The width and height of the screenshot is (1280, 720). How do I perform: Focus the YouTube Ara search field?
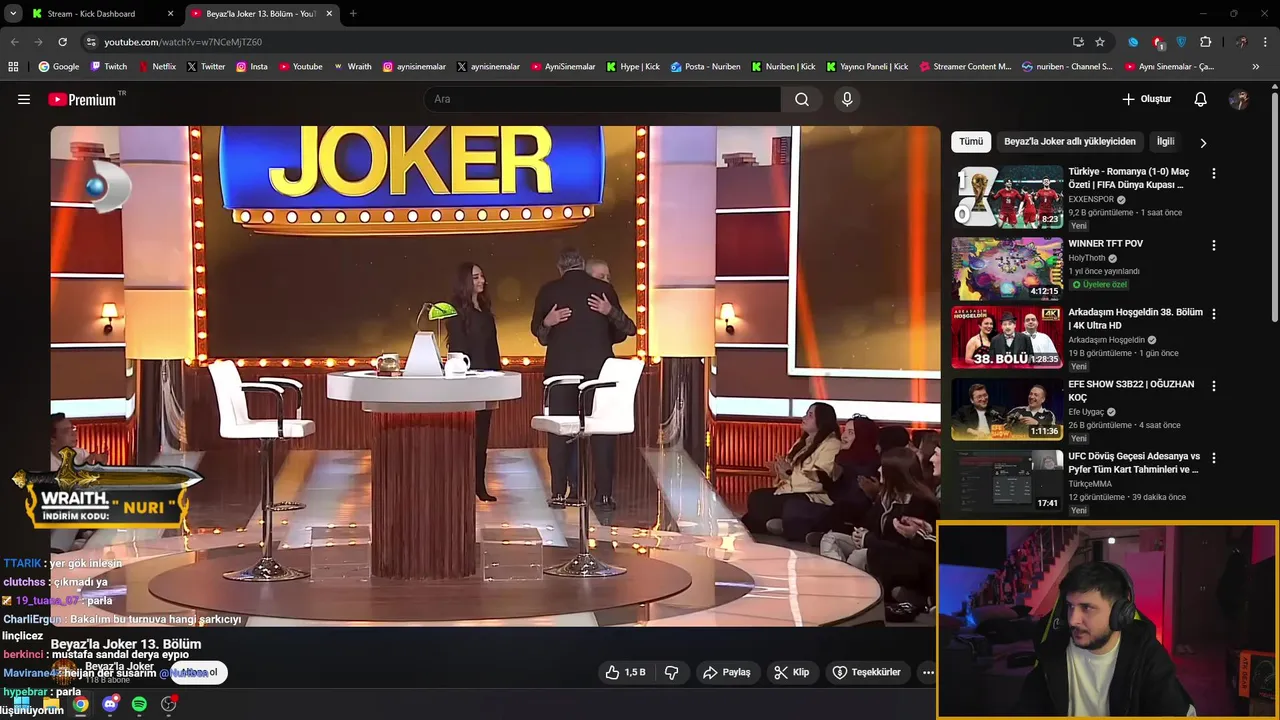(x=602, y=99)
